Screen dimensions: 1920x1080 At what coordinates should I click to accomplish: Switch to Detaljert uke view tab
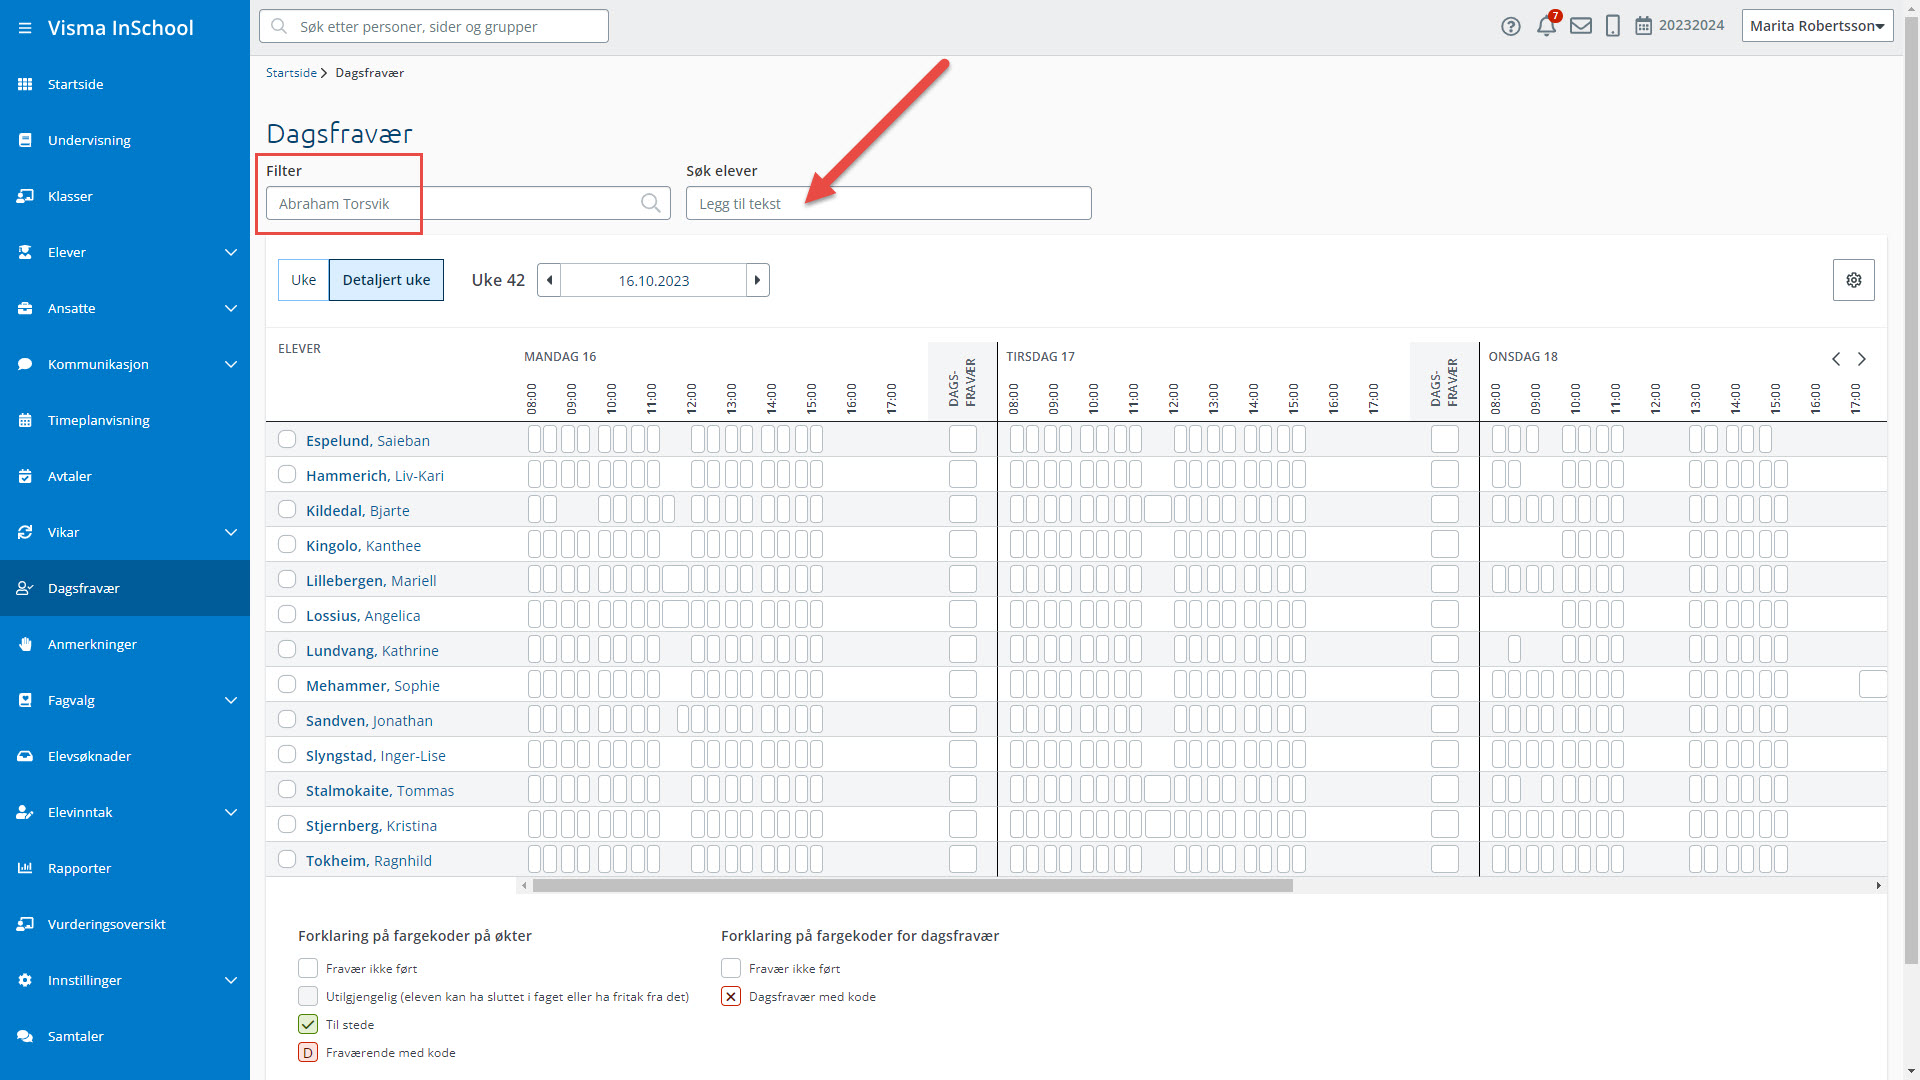pos(386,280)
